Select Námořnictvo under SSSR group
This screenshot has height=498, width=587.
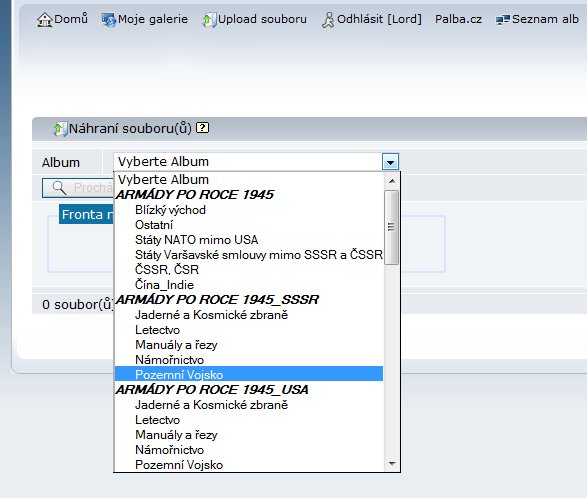point(249,359)
